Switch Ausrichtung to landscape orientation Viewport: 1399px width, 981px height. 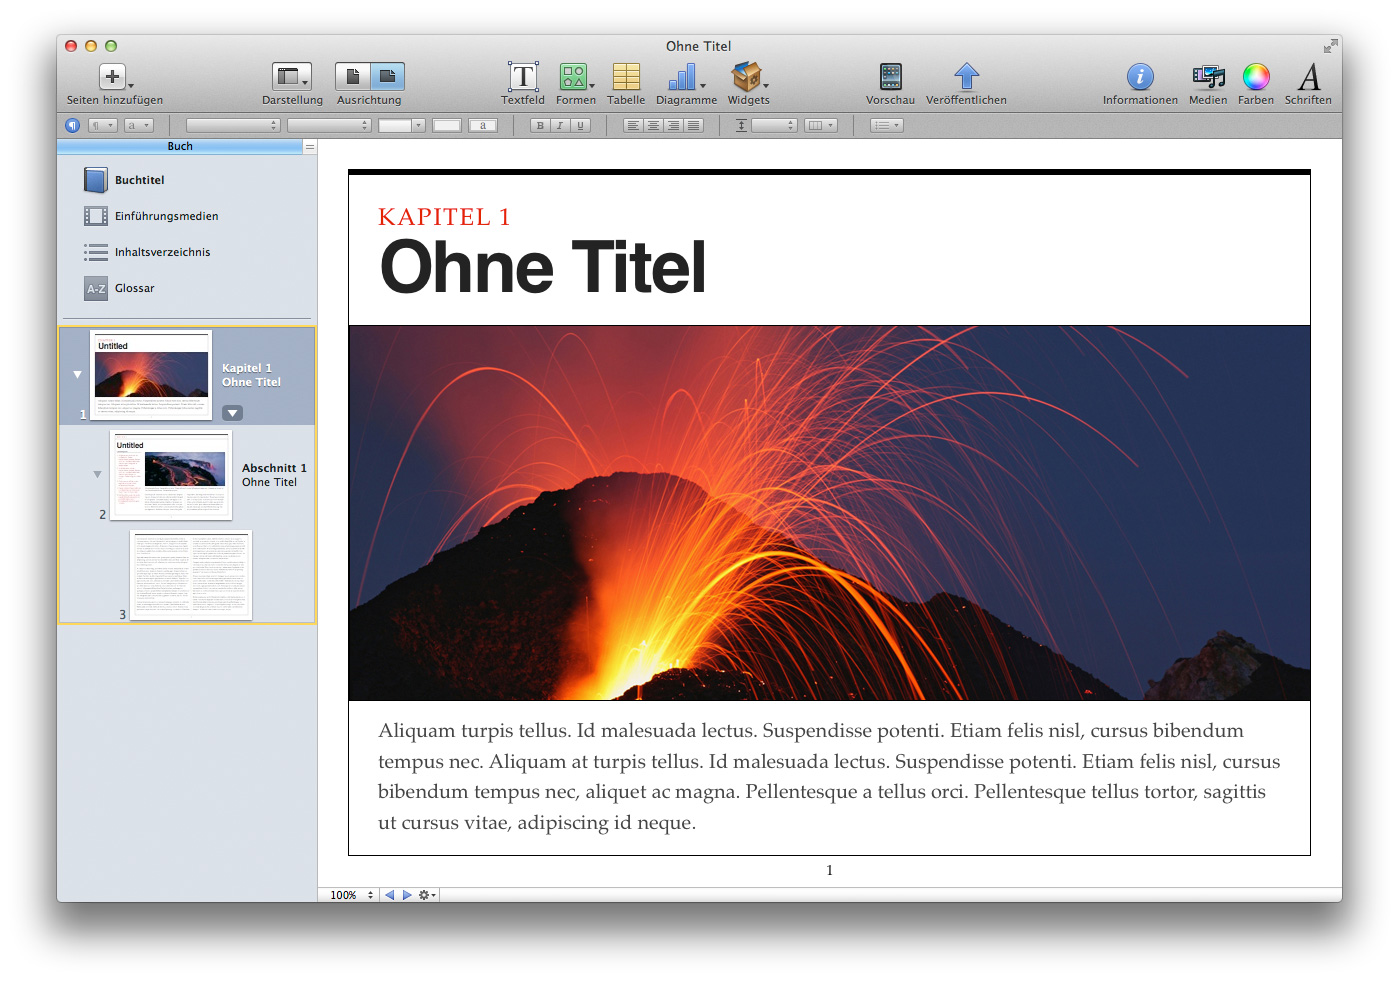point(387,77)
